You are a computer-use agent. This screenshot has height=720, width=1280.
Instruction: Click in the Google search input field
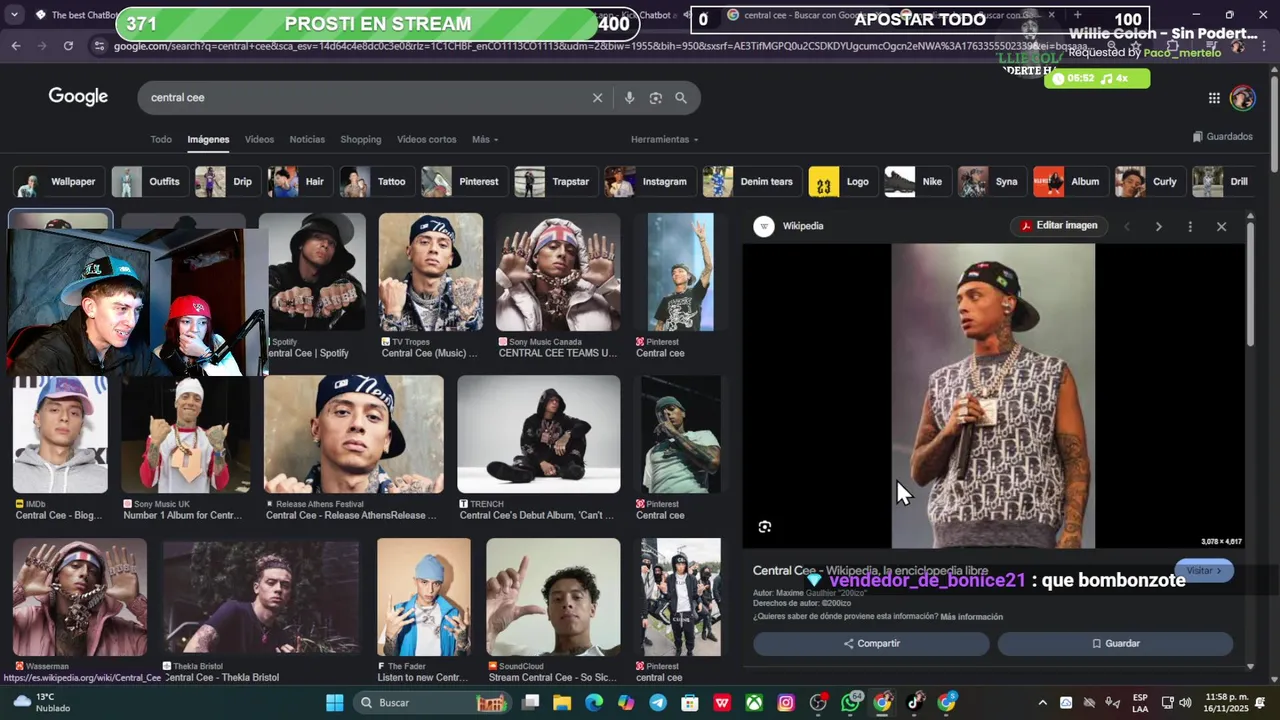tap(365, 98)
